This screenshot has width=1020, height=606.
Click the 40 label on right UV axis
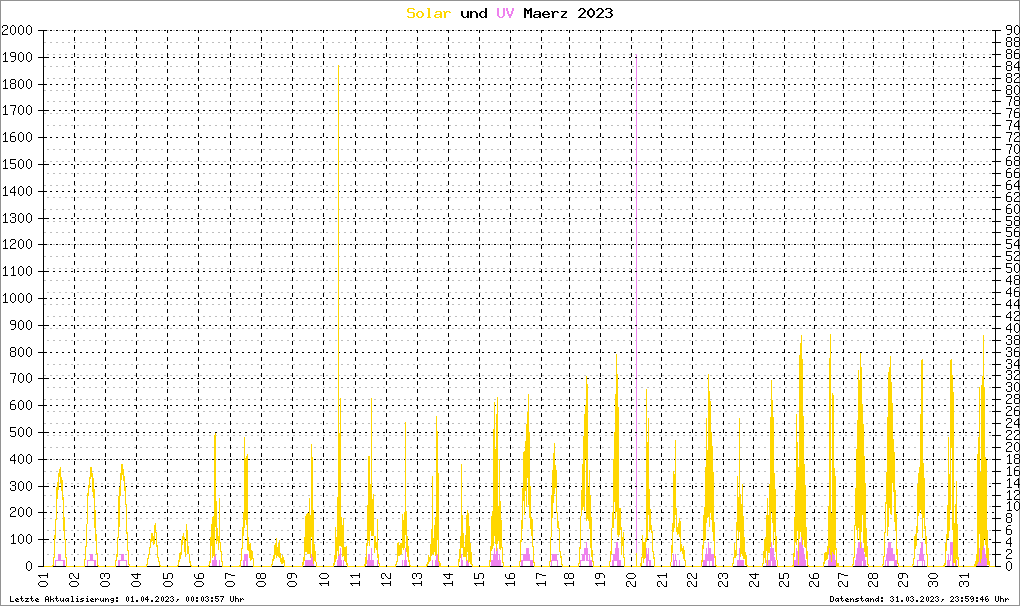1012,328
